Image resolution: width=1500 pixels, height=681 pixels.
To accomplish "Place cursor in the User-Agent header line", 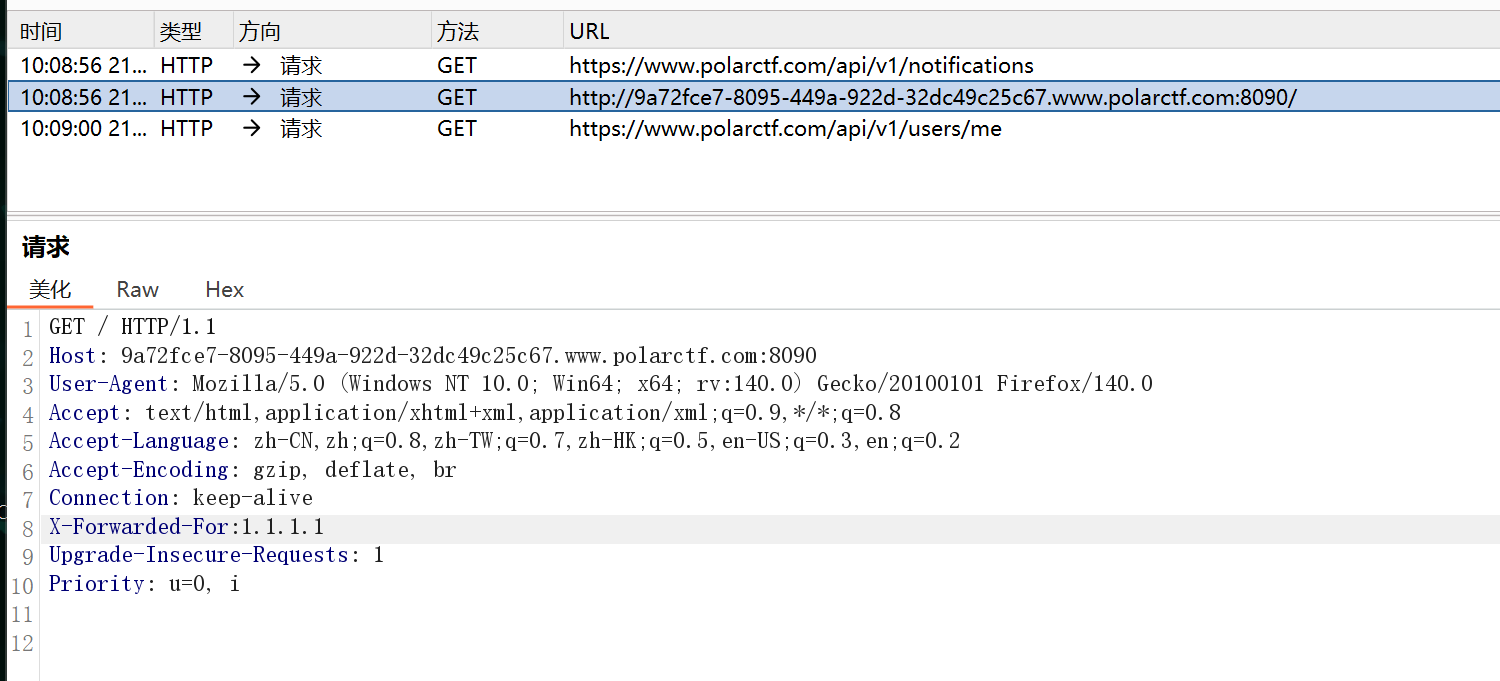I will coord(600,384).
